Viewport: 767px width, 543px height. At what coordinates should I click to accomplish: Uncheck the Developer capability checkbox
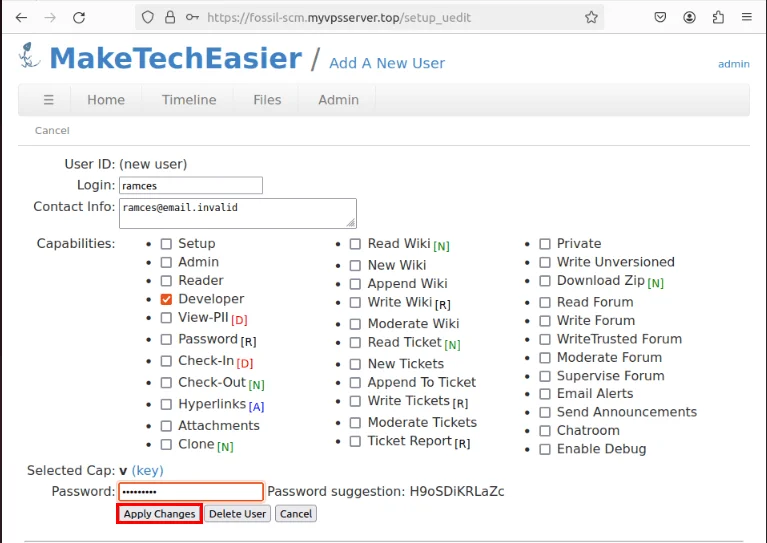click(167, 299)
